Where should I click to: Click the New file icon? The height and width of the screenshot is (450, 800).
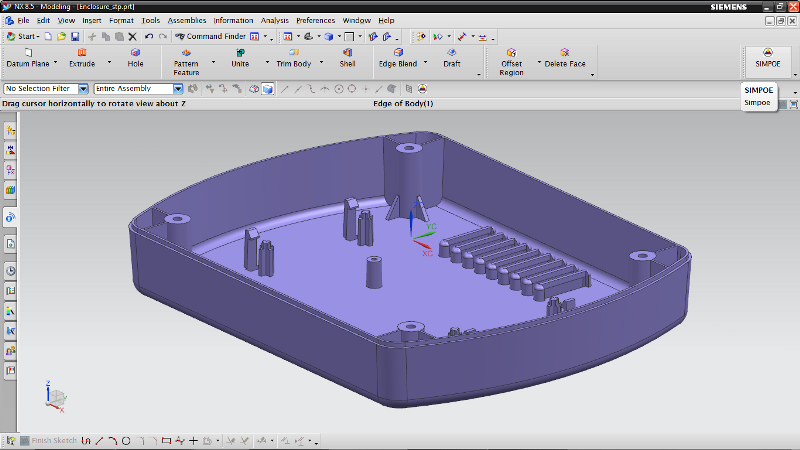pyautogui.click(x=48, y=36)
